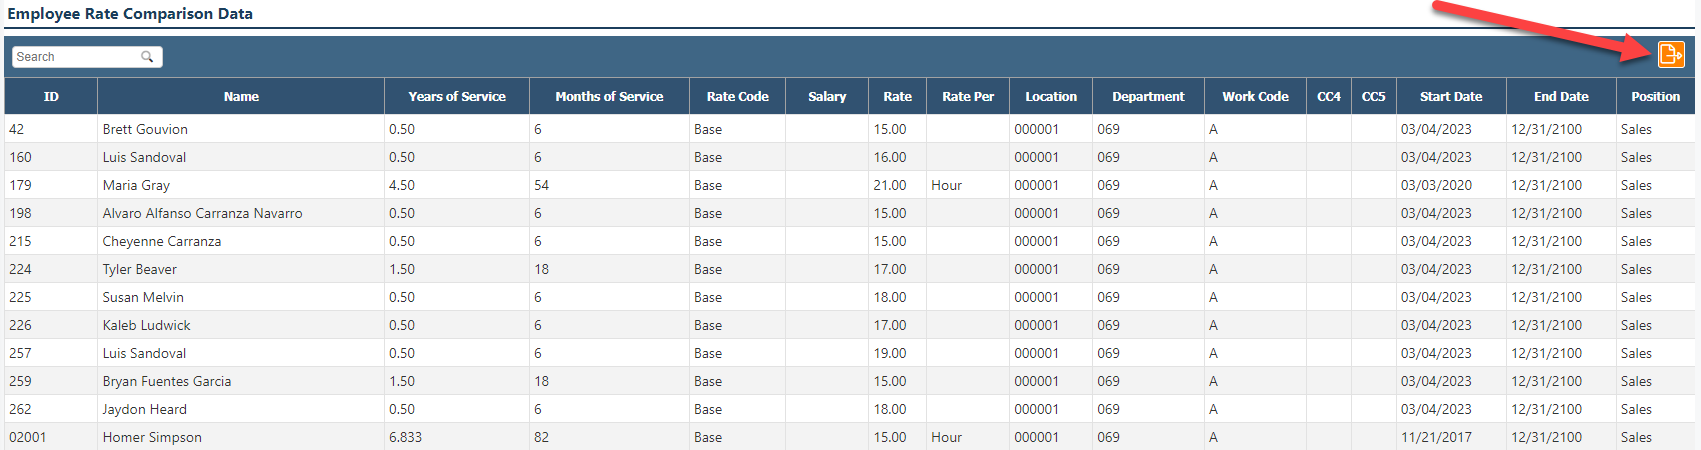Click the Rate column header

[897, 97]
